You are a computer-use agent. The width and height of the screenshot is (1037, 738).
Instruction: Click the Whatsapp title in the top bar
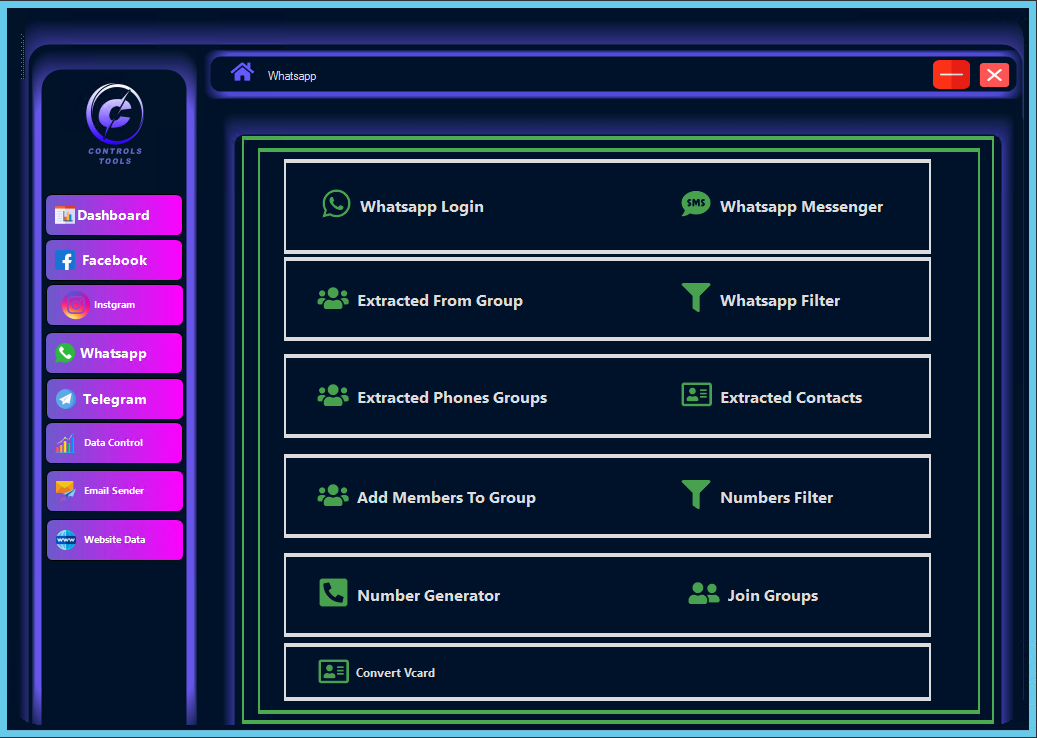292,76
